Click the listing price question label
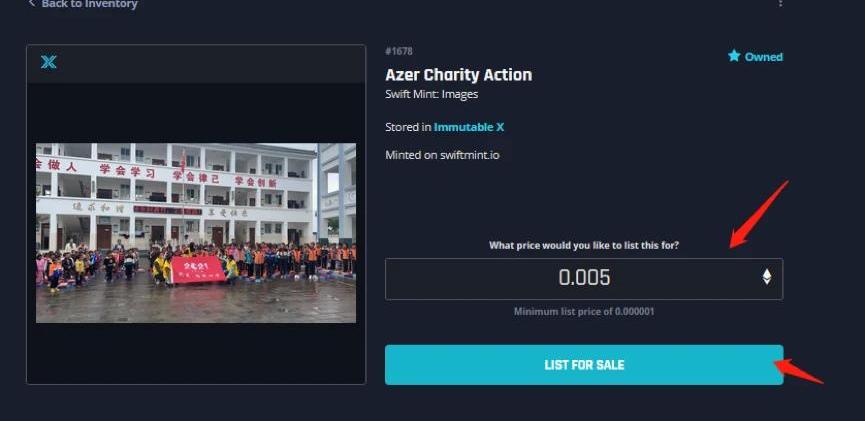 [583, 245]
